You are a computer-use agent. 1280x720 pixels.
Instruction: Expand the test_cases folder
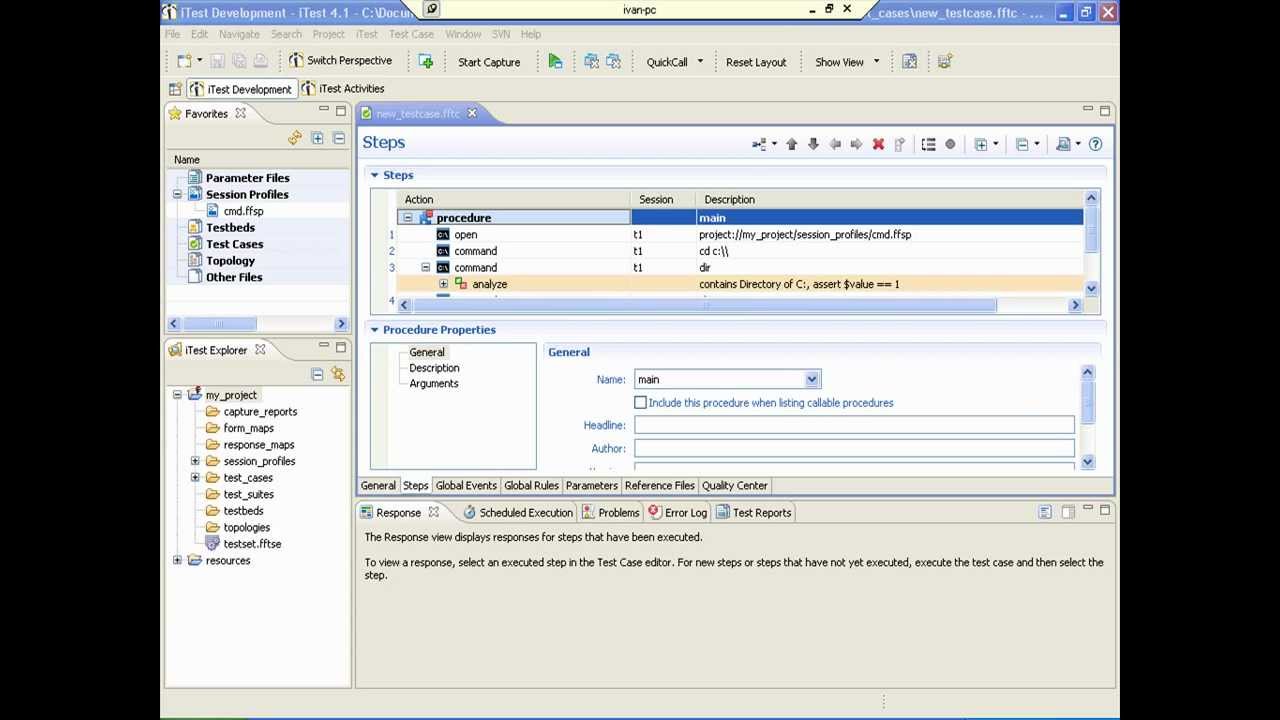pyautogui.click(x=195, y=478)
